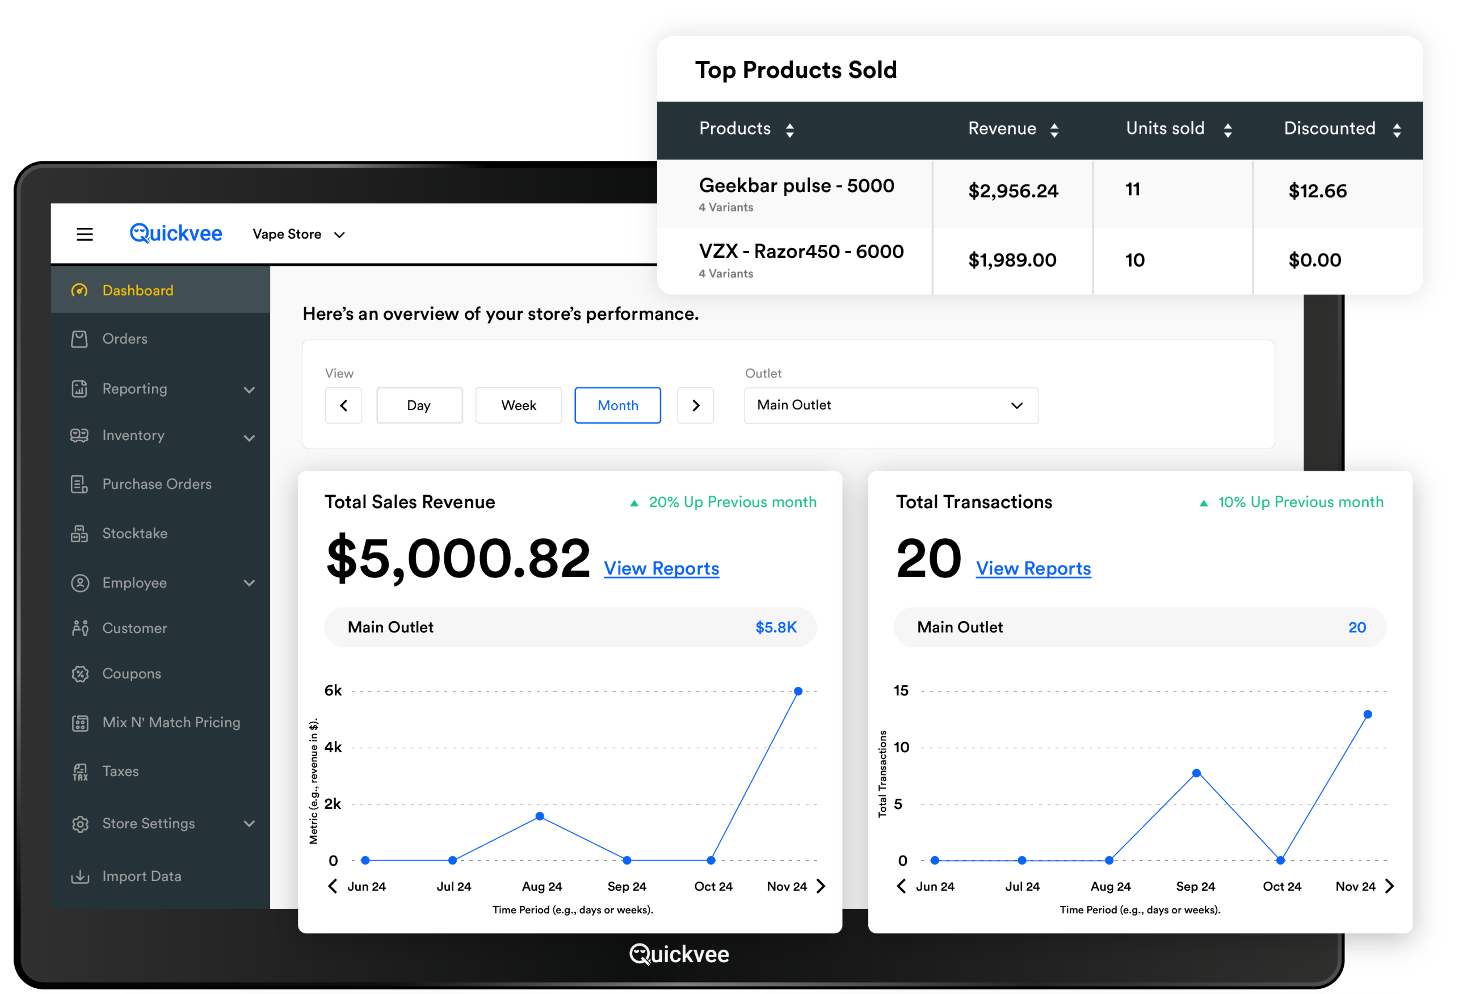The width and height of the screenshot is (1466, 994).
Task: Open View Reports for Total Sales Revenue
Action: point(661,568)
